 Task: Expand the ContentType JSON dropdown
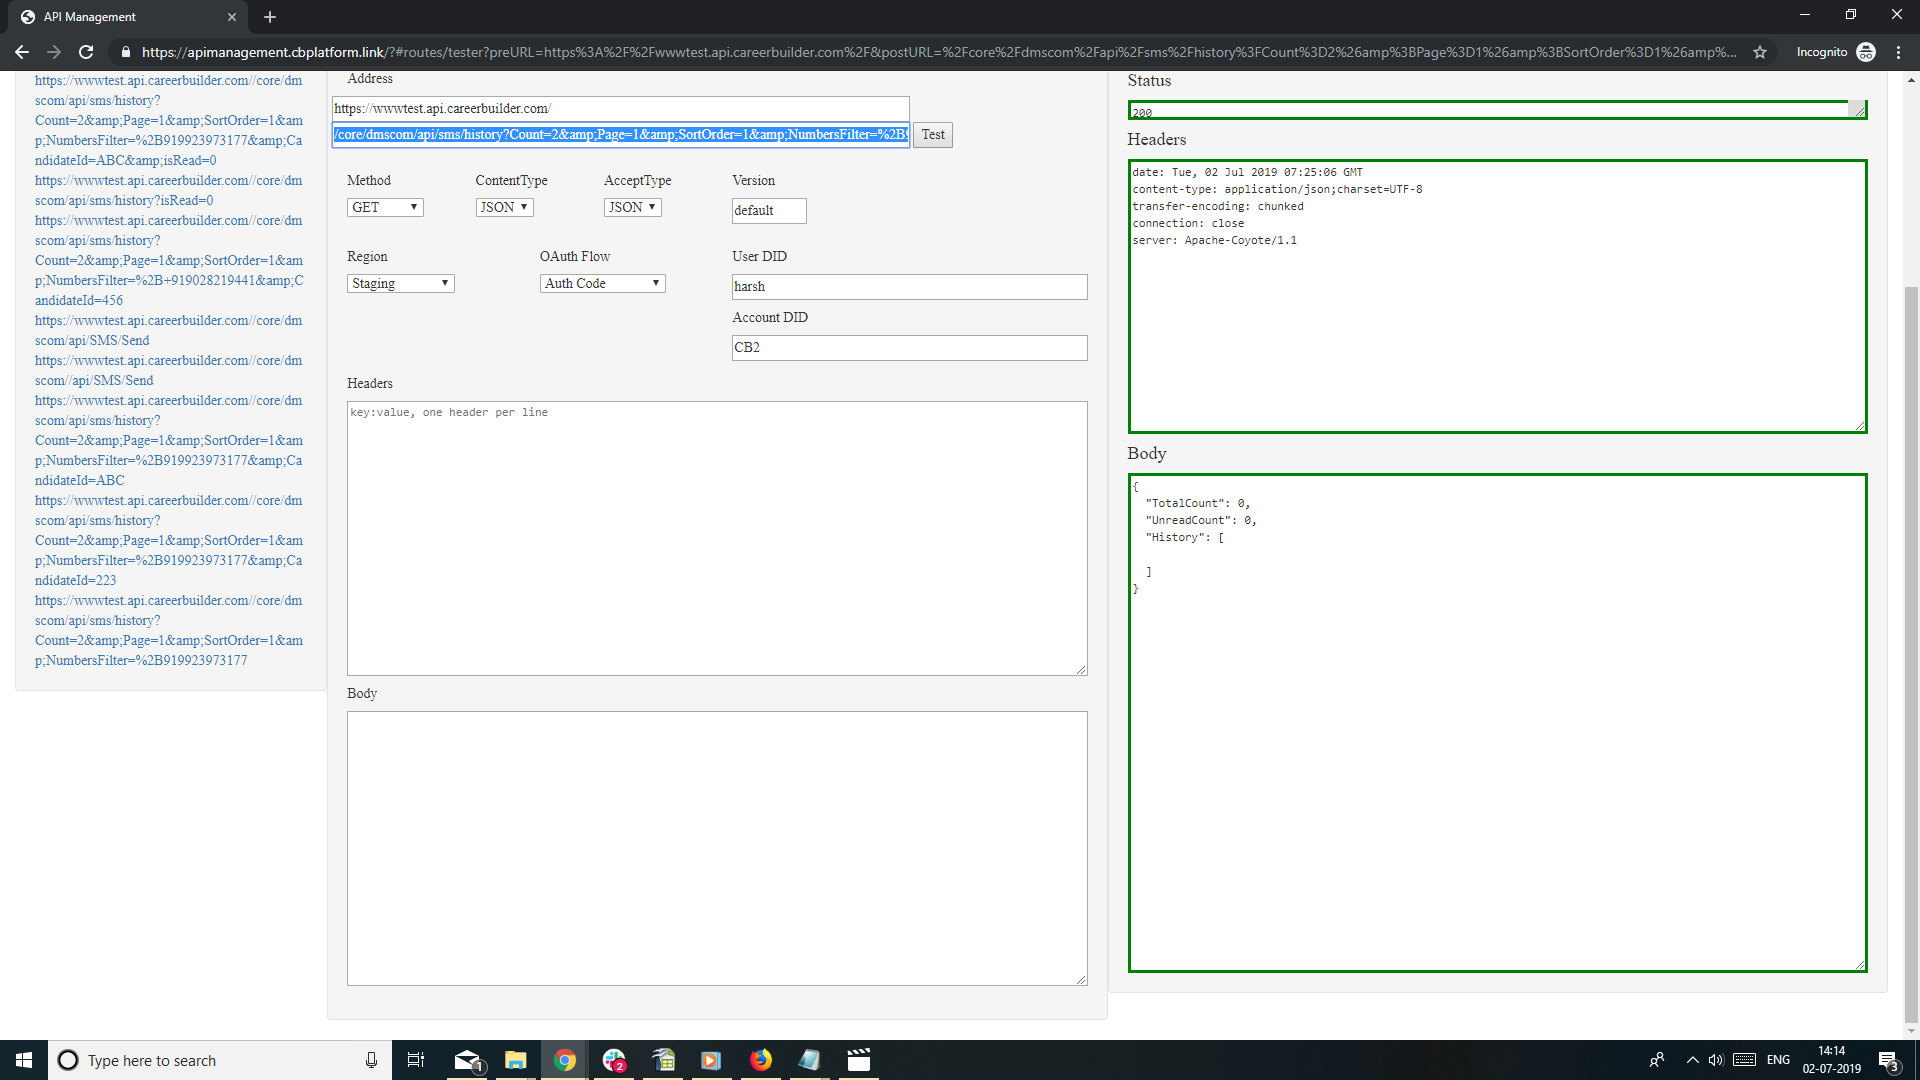coord(504,207)
